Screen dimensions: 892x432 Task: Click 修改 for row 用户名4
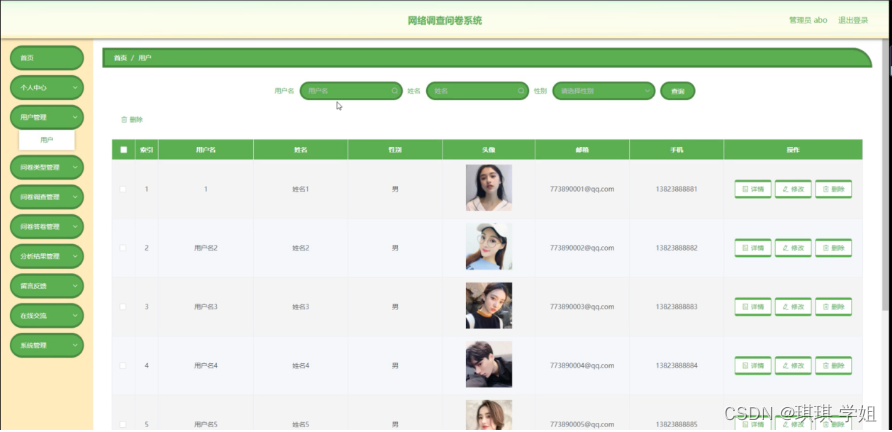tap(793, 365)
